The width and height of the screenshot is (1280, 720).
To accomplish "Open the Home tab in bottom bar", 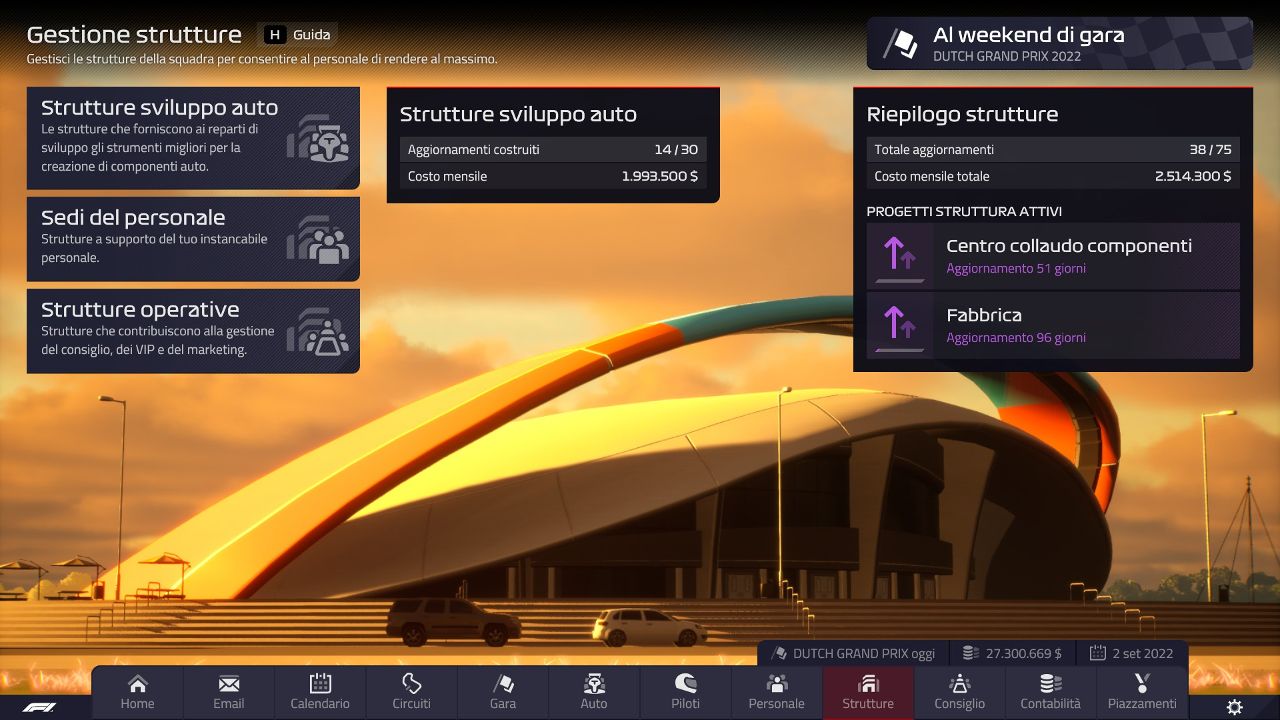I will [x=137, y=692].
